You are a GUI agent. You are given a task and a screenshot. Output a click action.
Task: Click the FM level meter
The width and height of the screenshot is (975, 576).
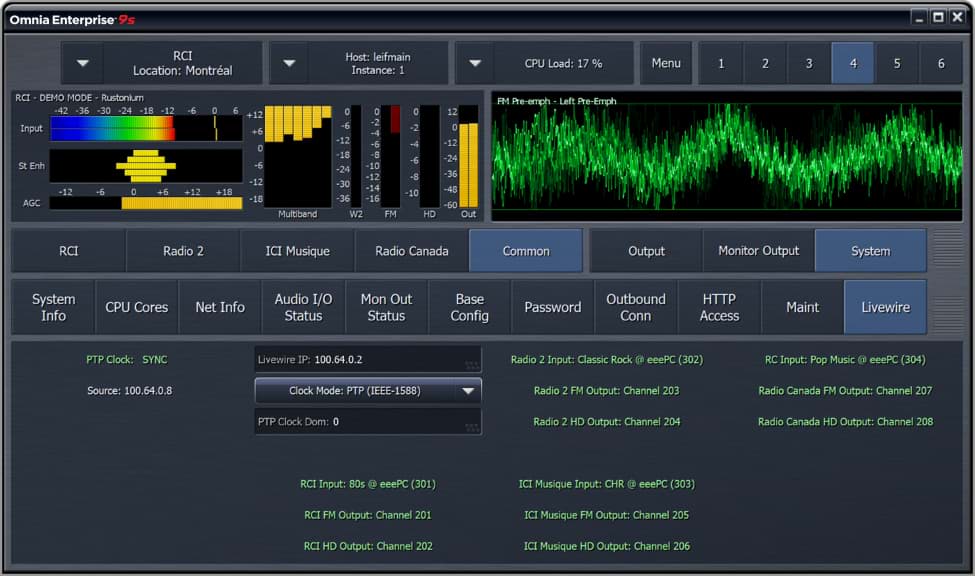(390, 156)
